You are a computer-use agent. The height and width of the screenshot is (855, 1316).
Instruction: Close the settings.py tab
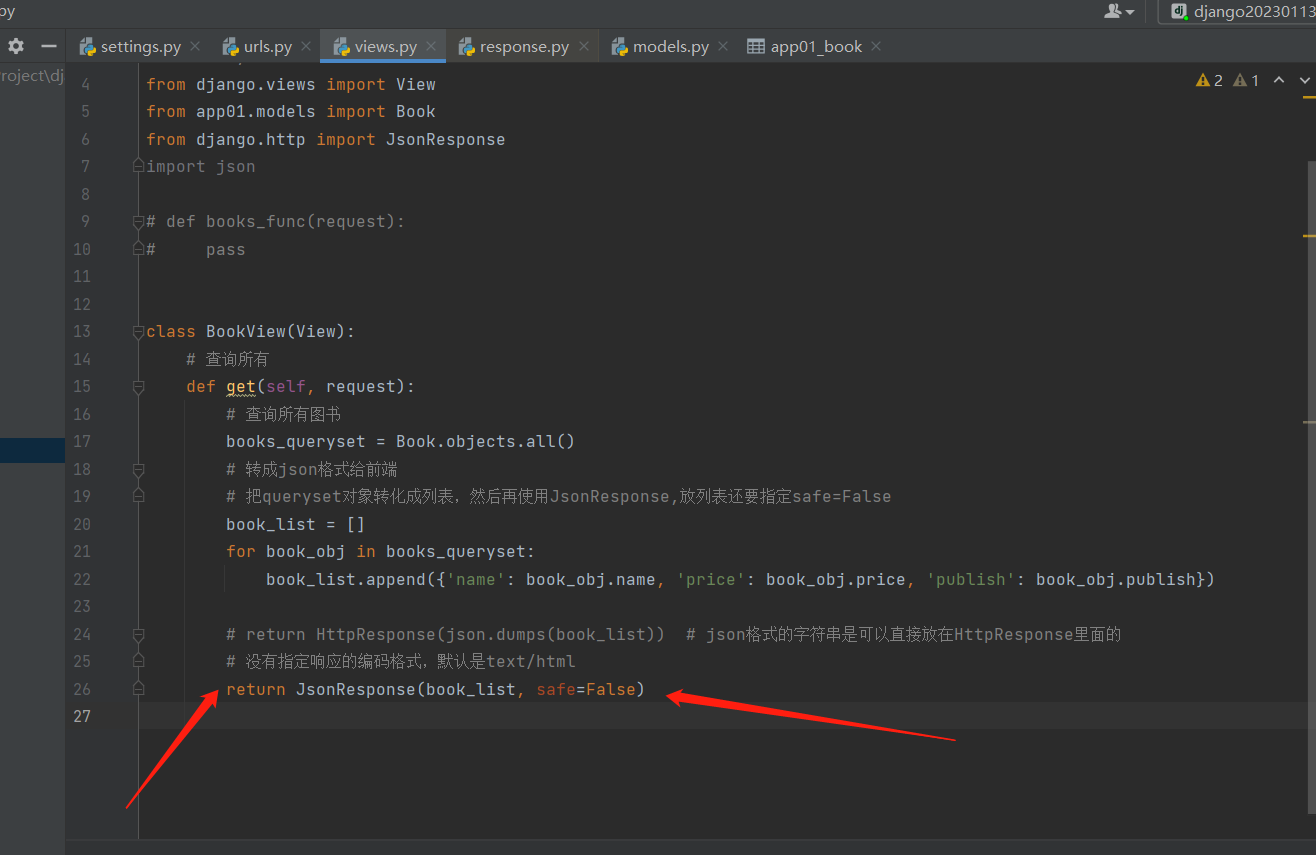tap(195, 46)
